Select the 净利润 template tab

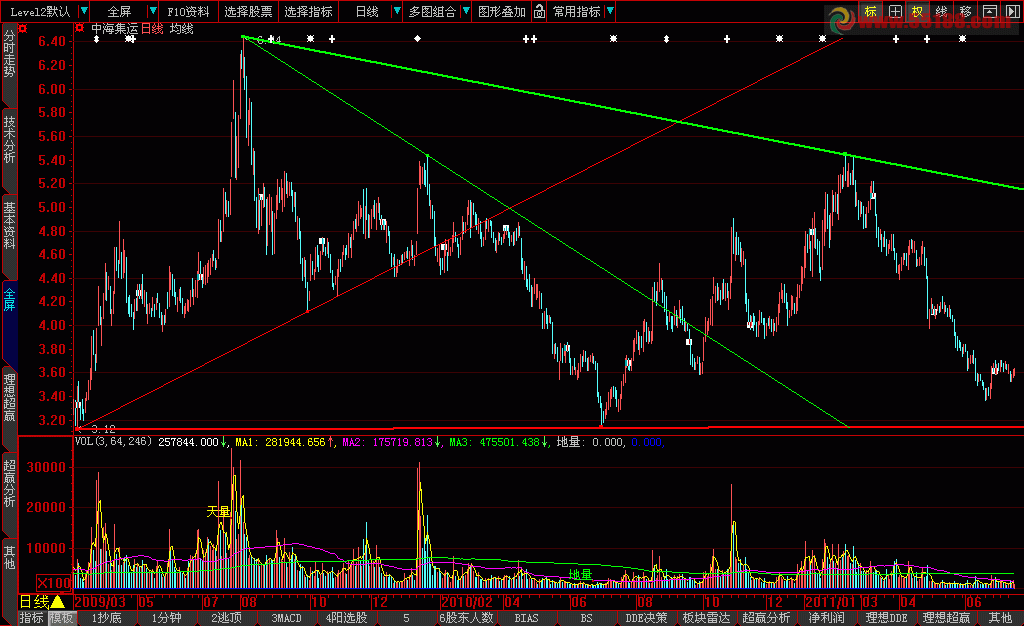[826, 618]
